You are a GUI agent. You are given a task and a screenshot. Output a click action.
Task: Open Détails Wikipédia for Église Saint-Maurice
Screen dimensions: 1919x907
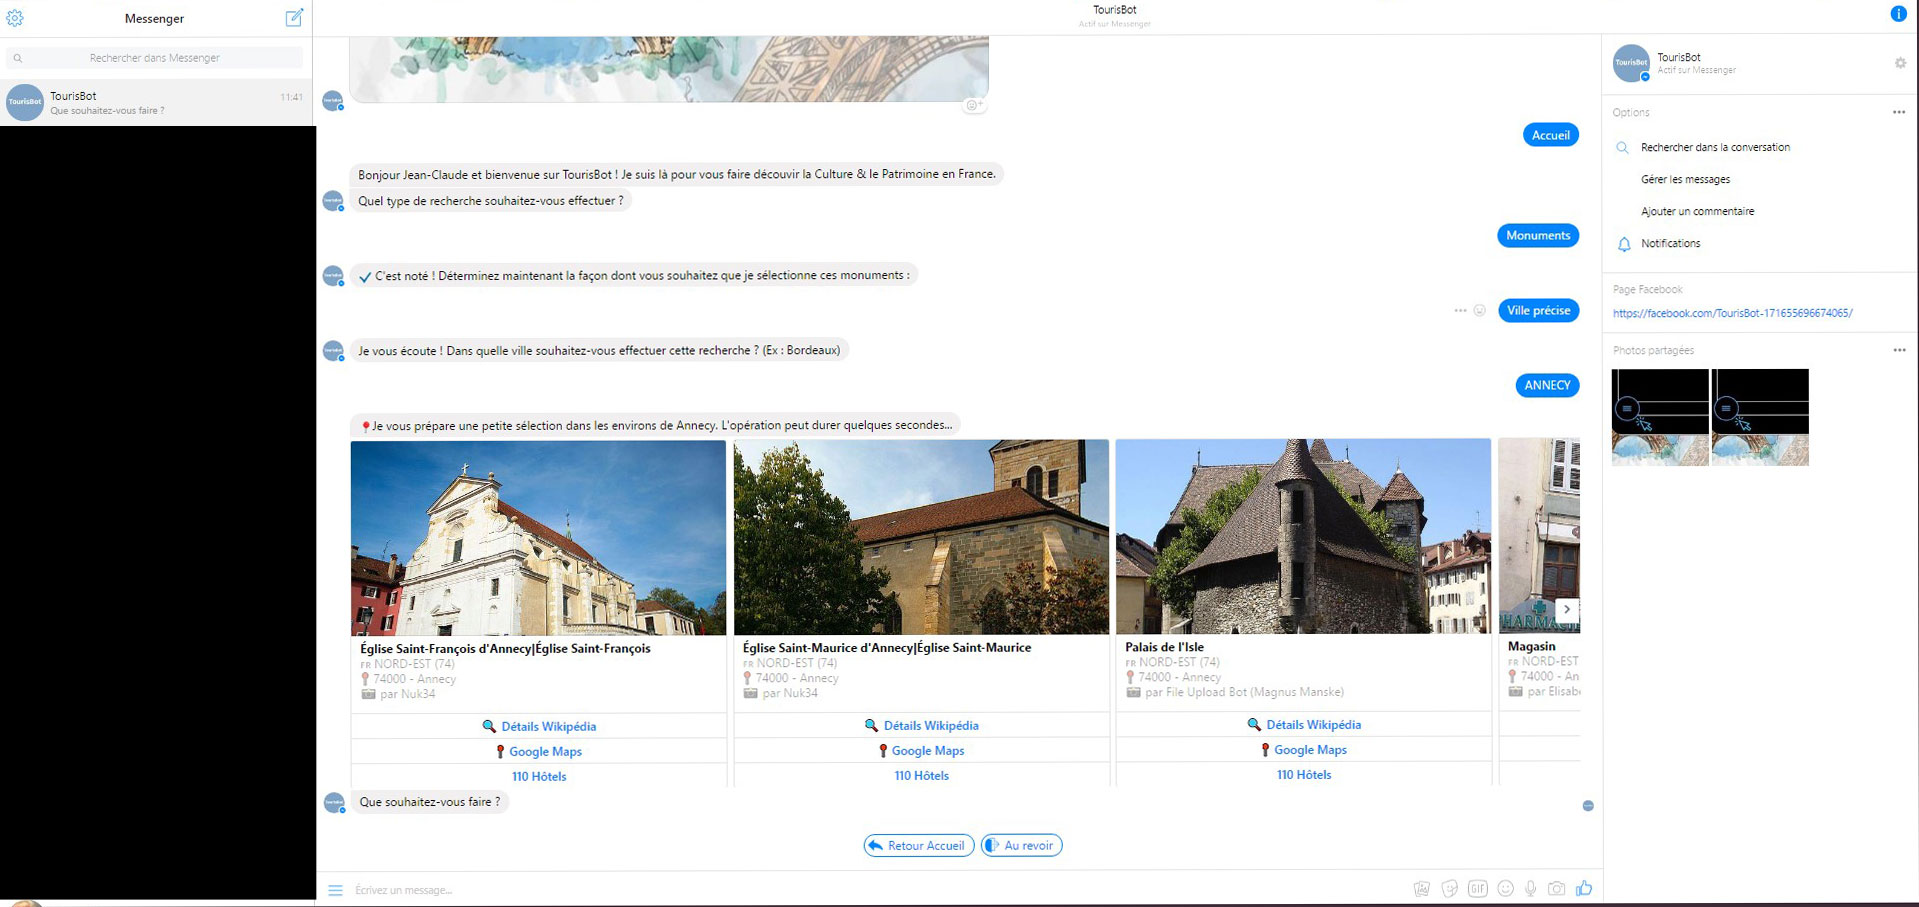coord(921,725)
